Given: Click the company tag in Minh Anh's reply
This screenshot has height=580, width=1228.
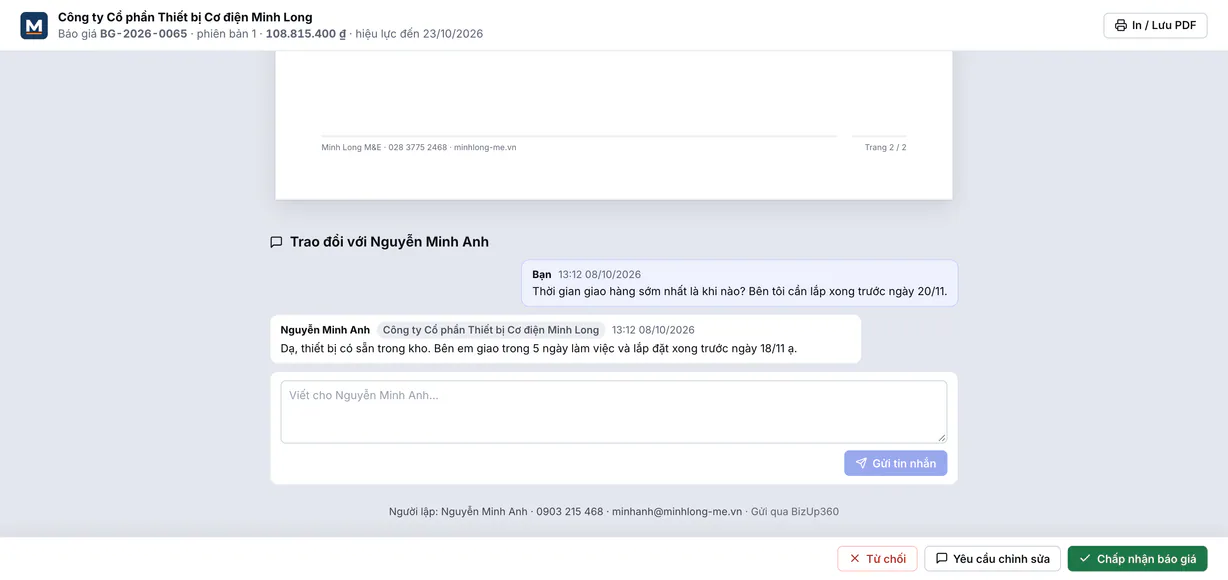Looking at the screenshot, I should coord(491,330).
